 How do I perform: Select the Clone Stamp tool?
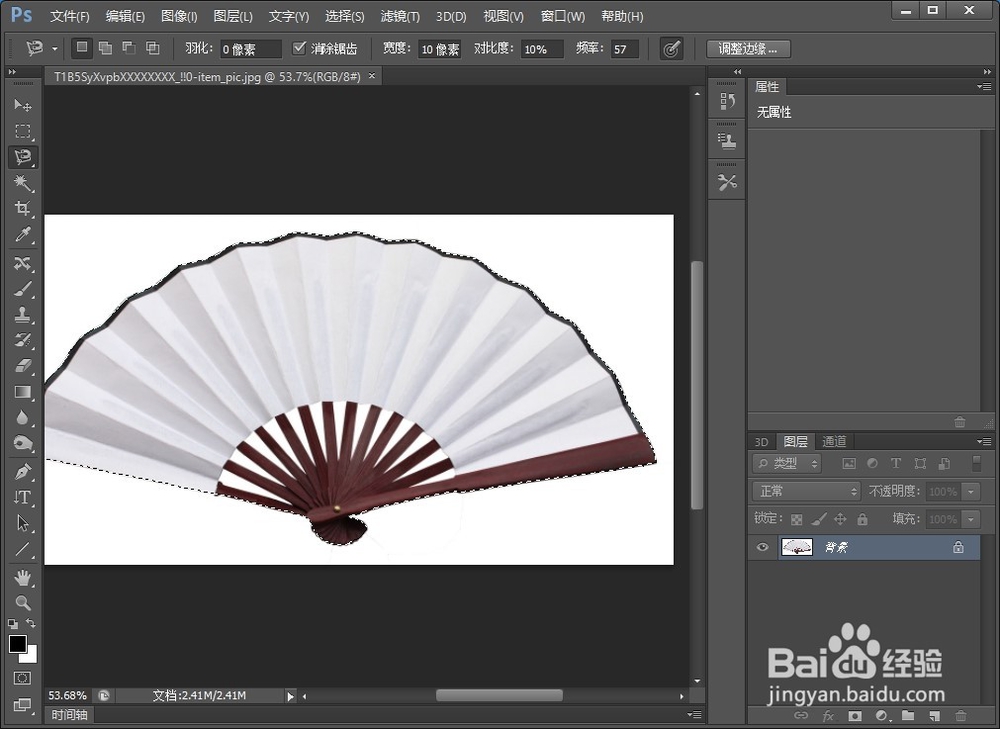point(23,313)
